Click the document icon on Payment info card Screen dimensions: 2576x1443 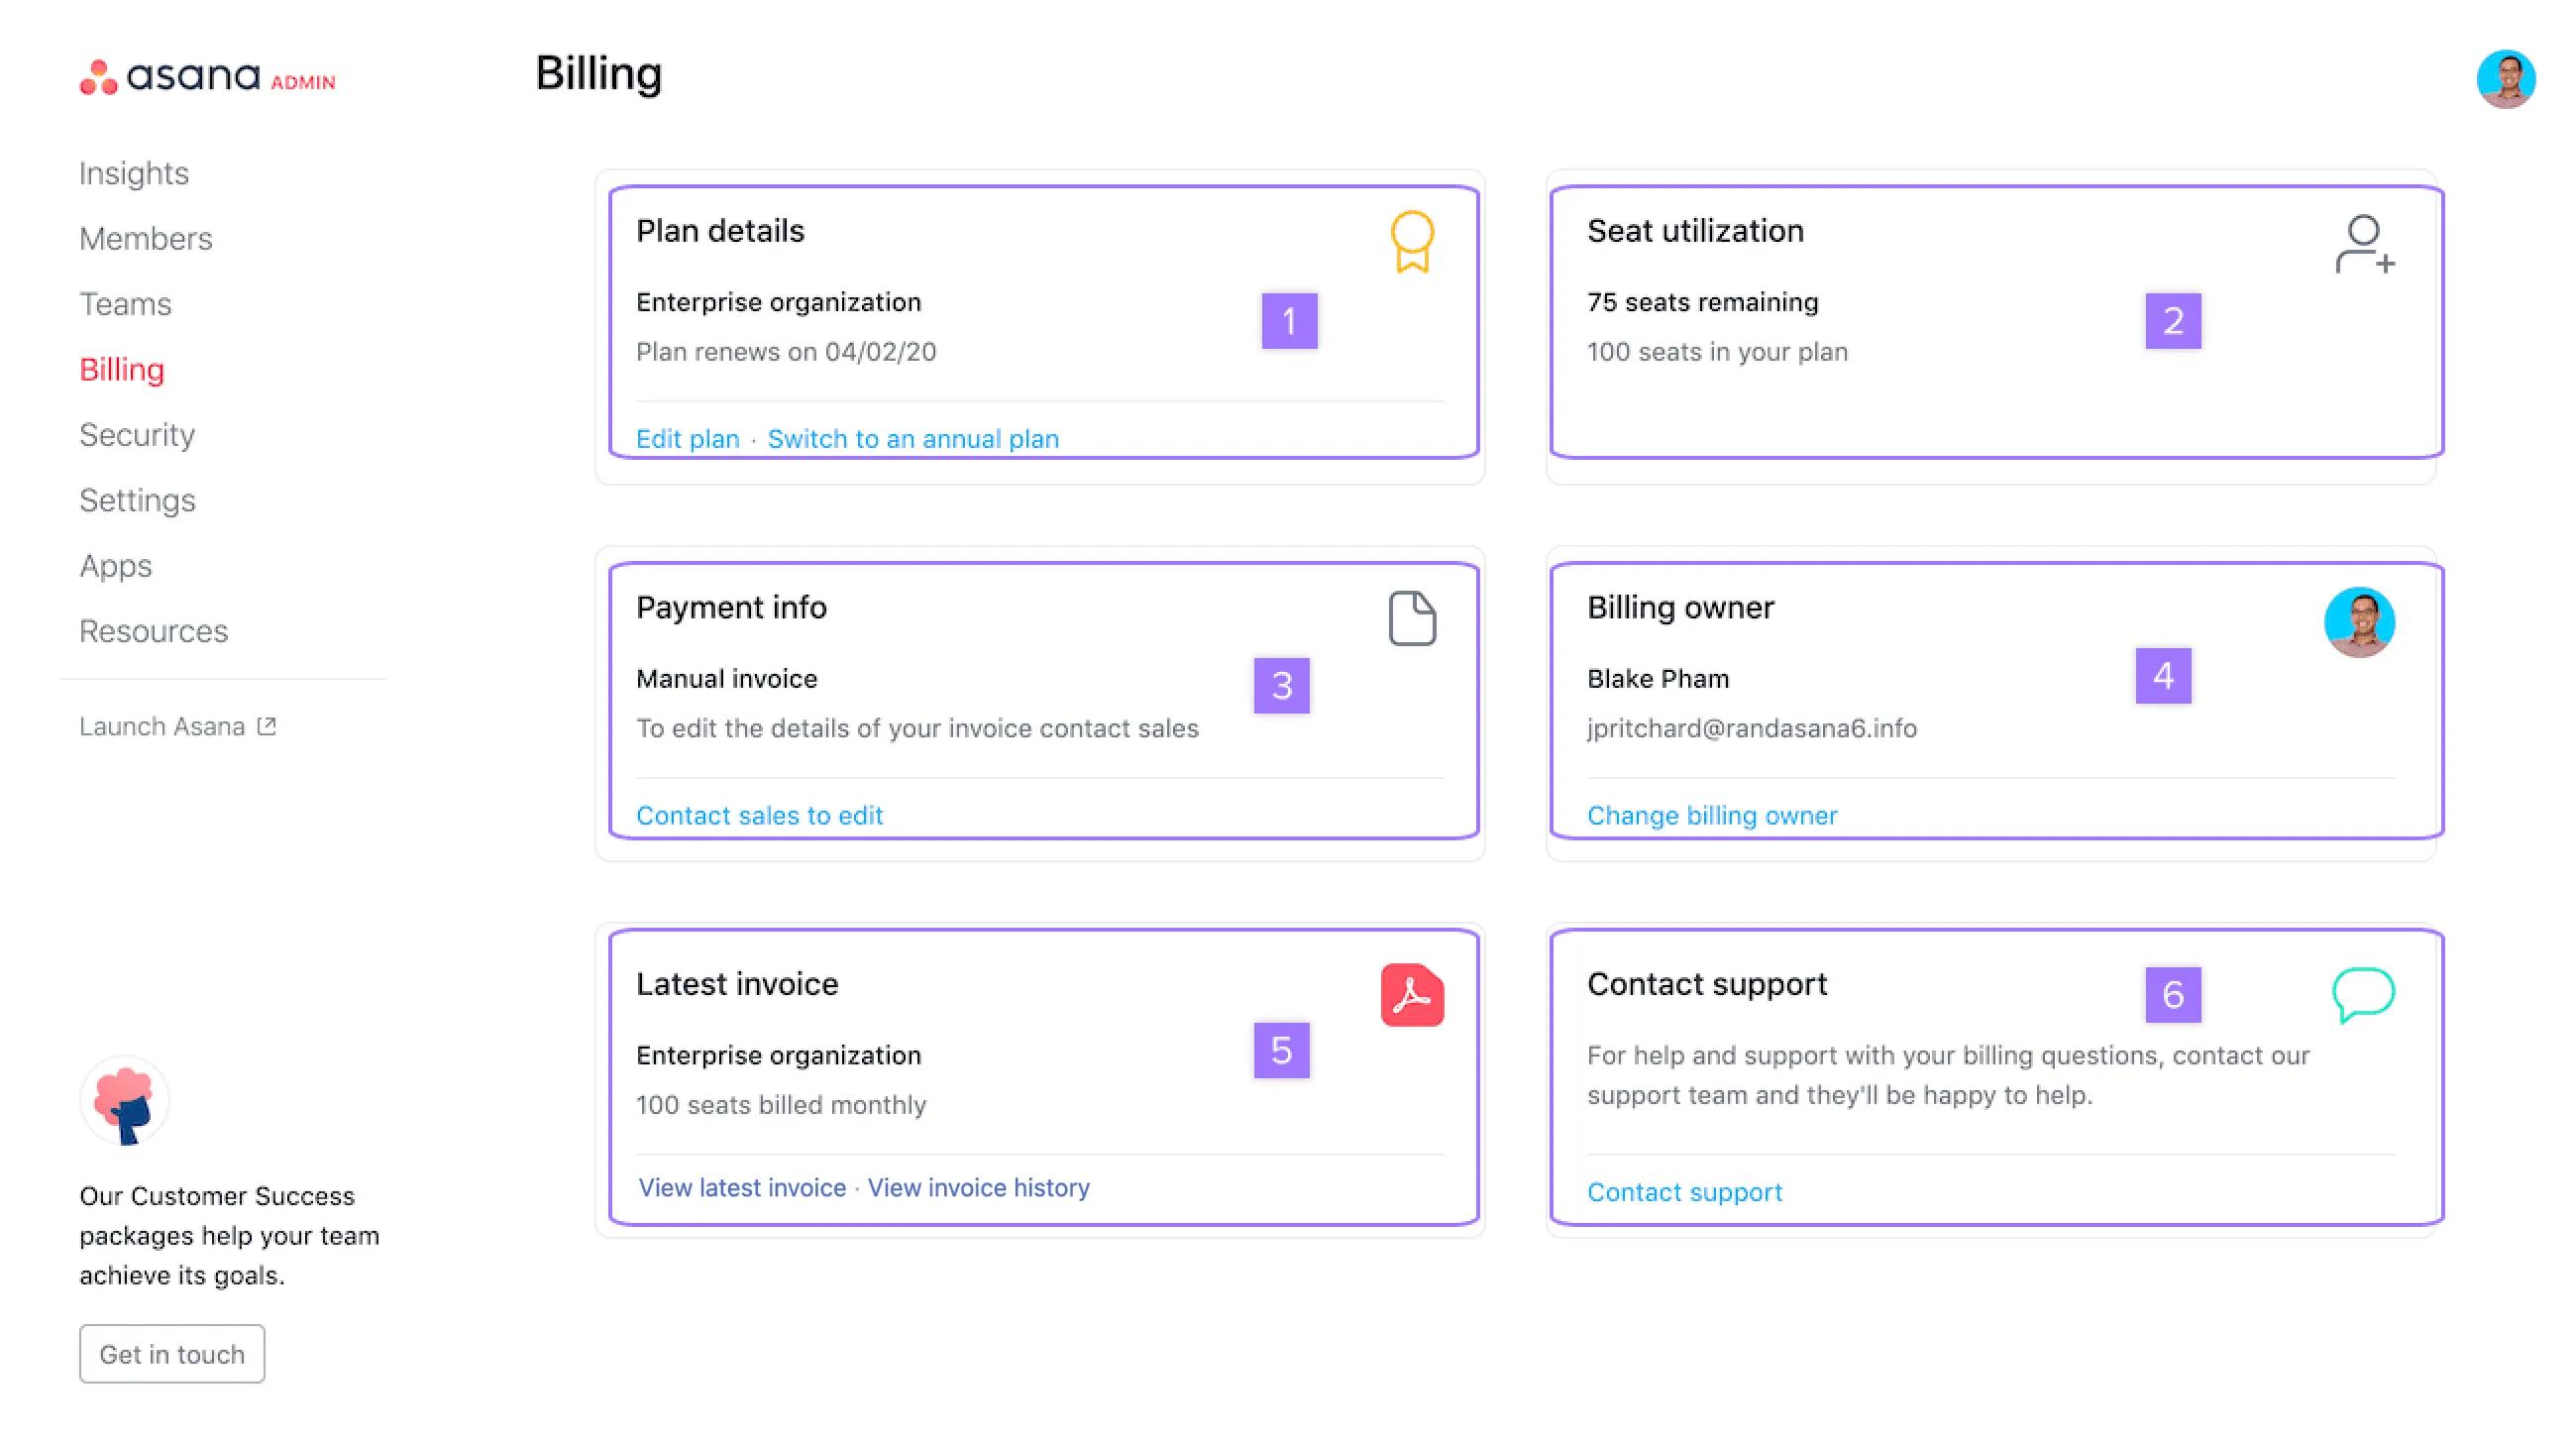pos(1412,617)
